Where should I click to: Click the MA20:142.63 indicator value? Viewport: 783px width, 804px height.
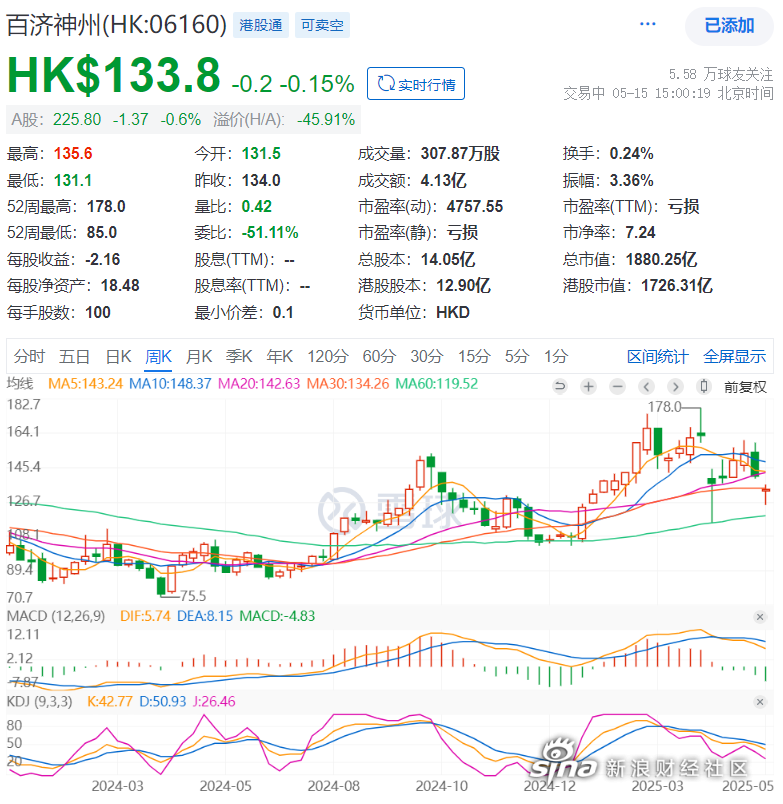(x=258, y=384)
